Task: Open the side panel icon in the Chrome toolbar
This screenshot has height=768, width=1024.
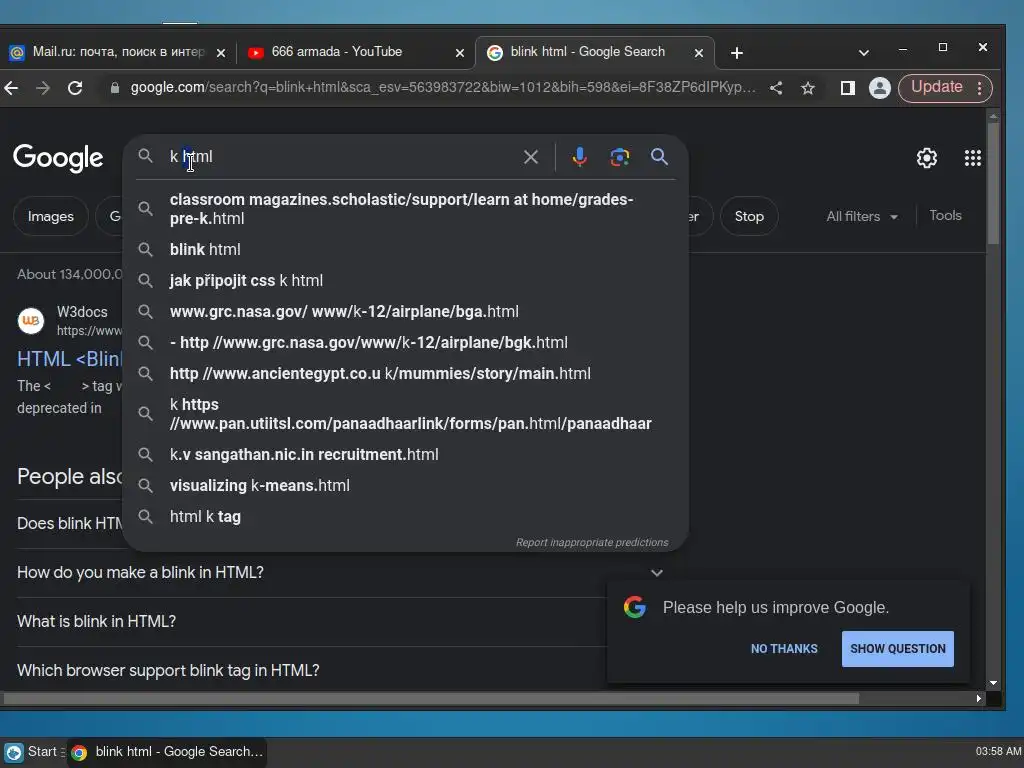Action: (848, 88)
